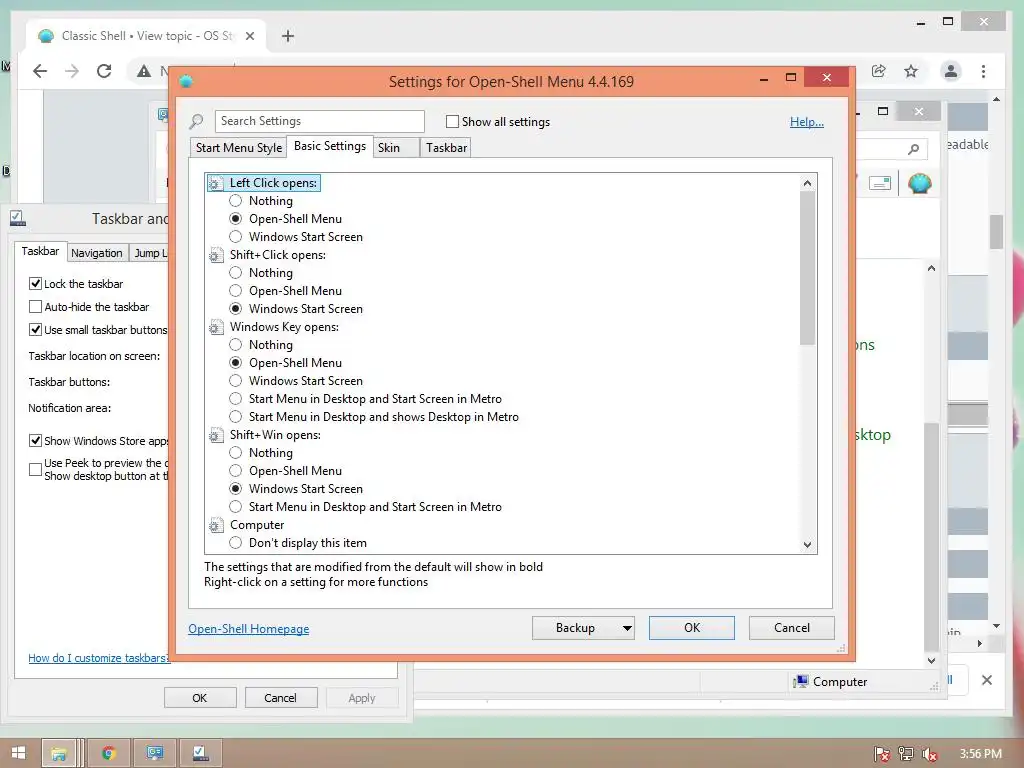This screenshot has width=1024, height=768.
Task: Click the search magnifier in the background window
Action: (913, 150)
